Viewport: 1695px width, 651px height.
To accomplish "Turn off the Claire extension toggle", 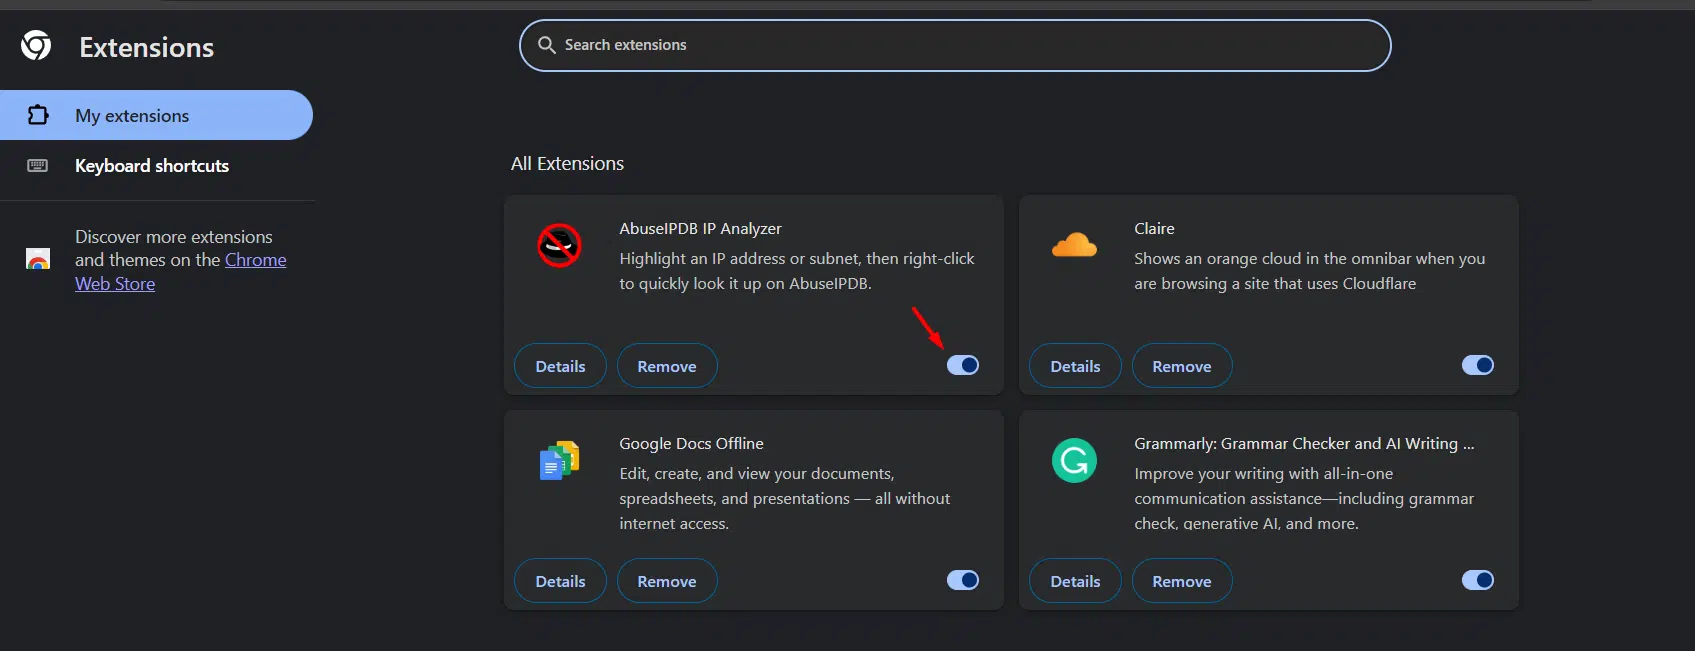I will 1478,365.
